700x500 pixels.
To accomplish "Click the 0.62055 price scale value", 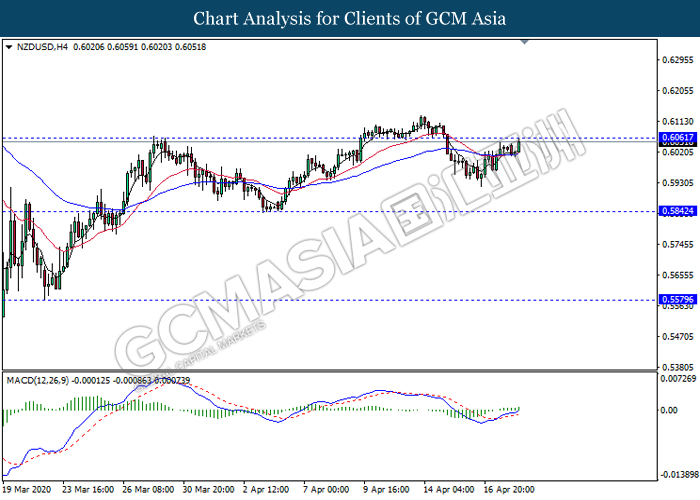I will pos(678,91).
